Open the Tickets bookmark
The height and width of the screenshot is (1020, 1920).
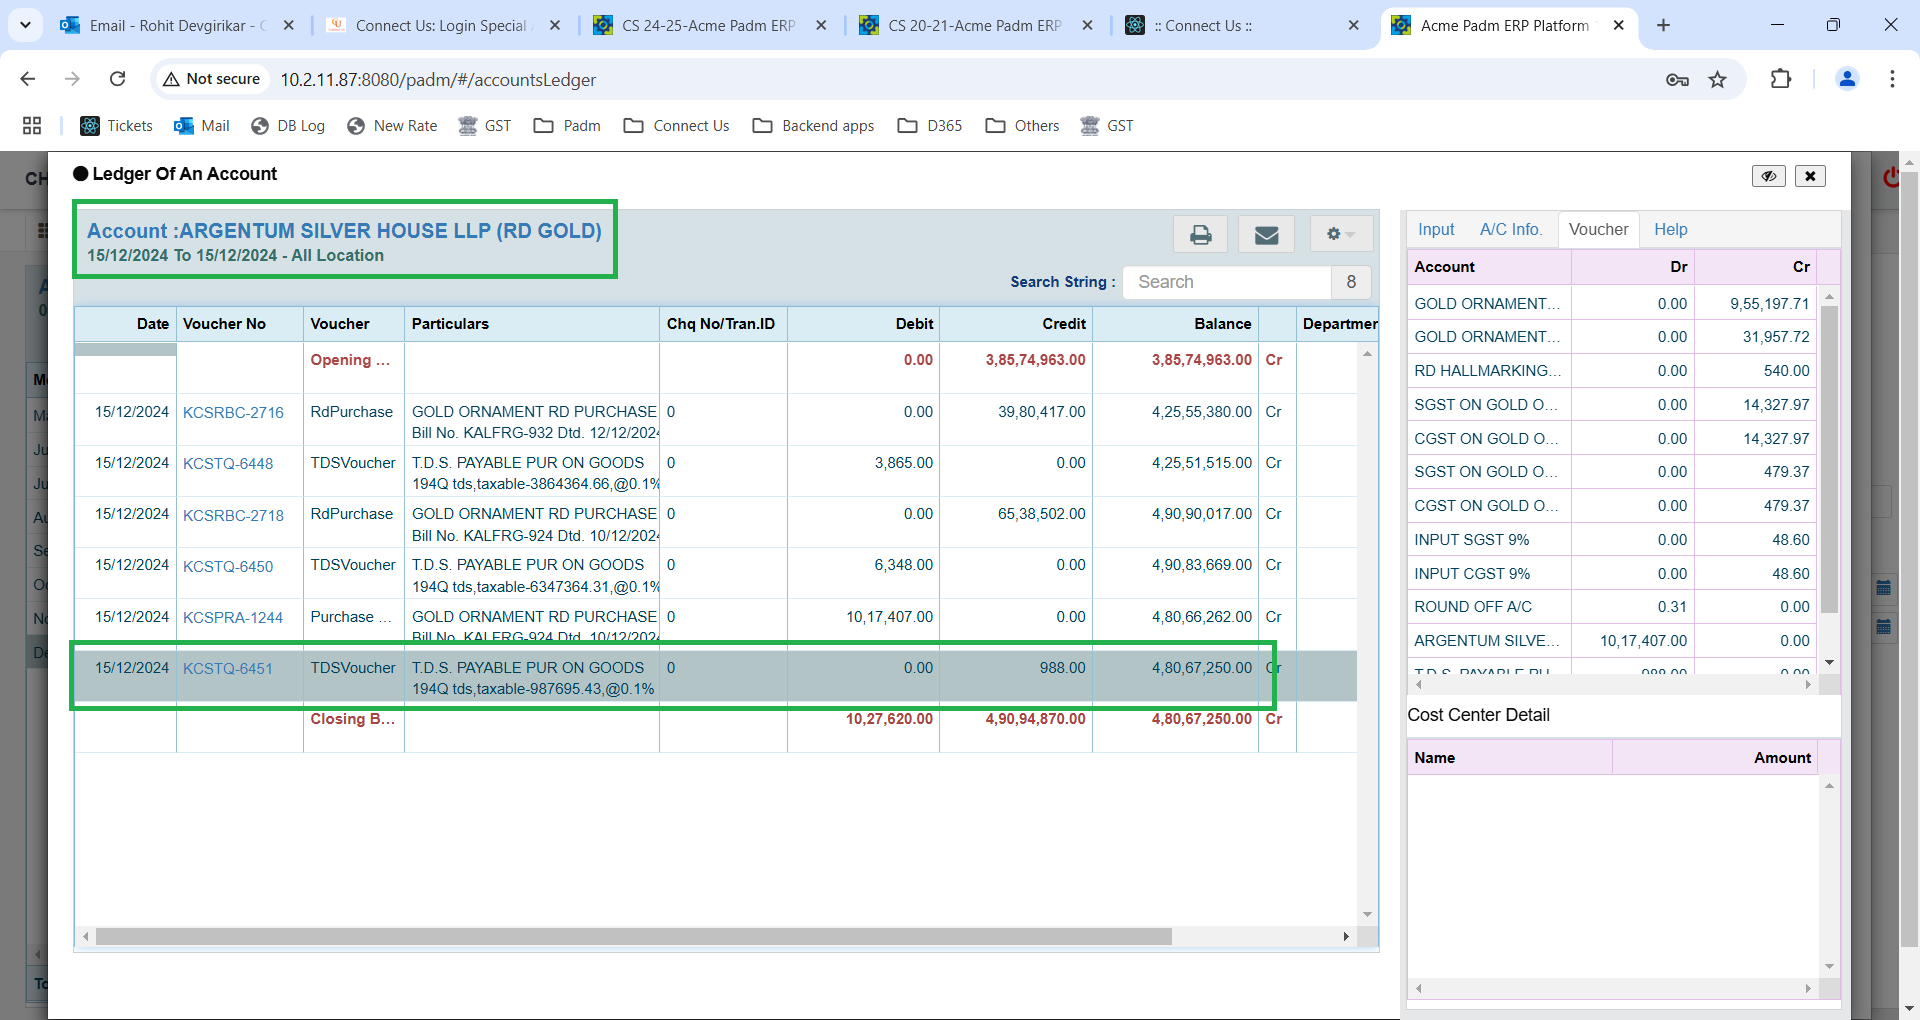[117, 125]
